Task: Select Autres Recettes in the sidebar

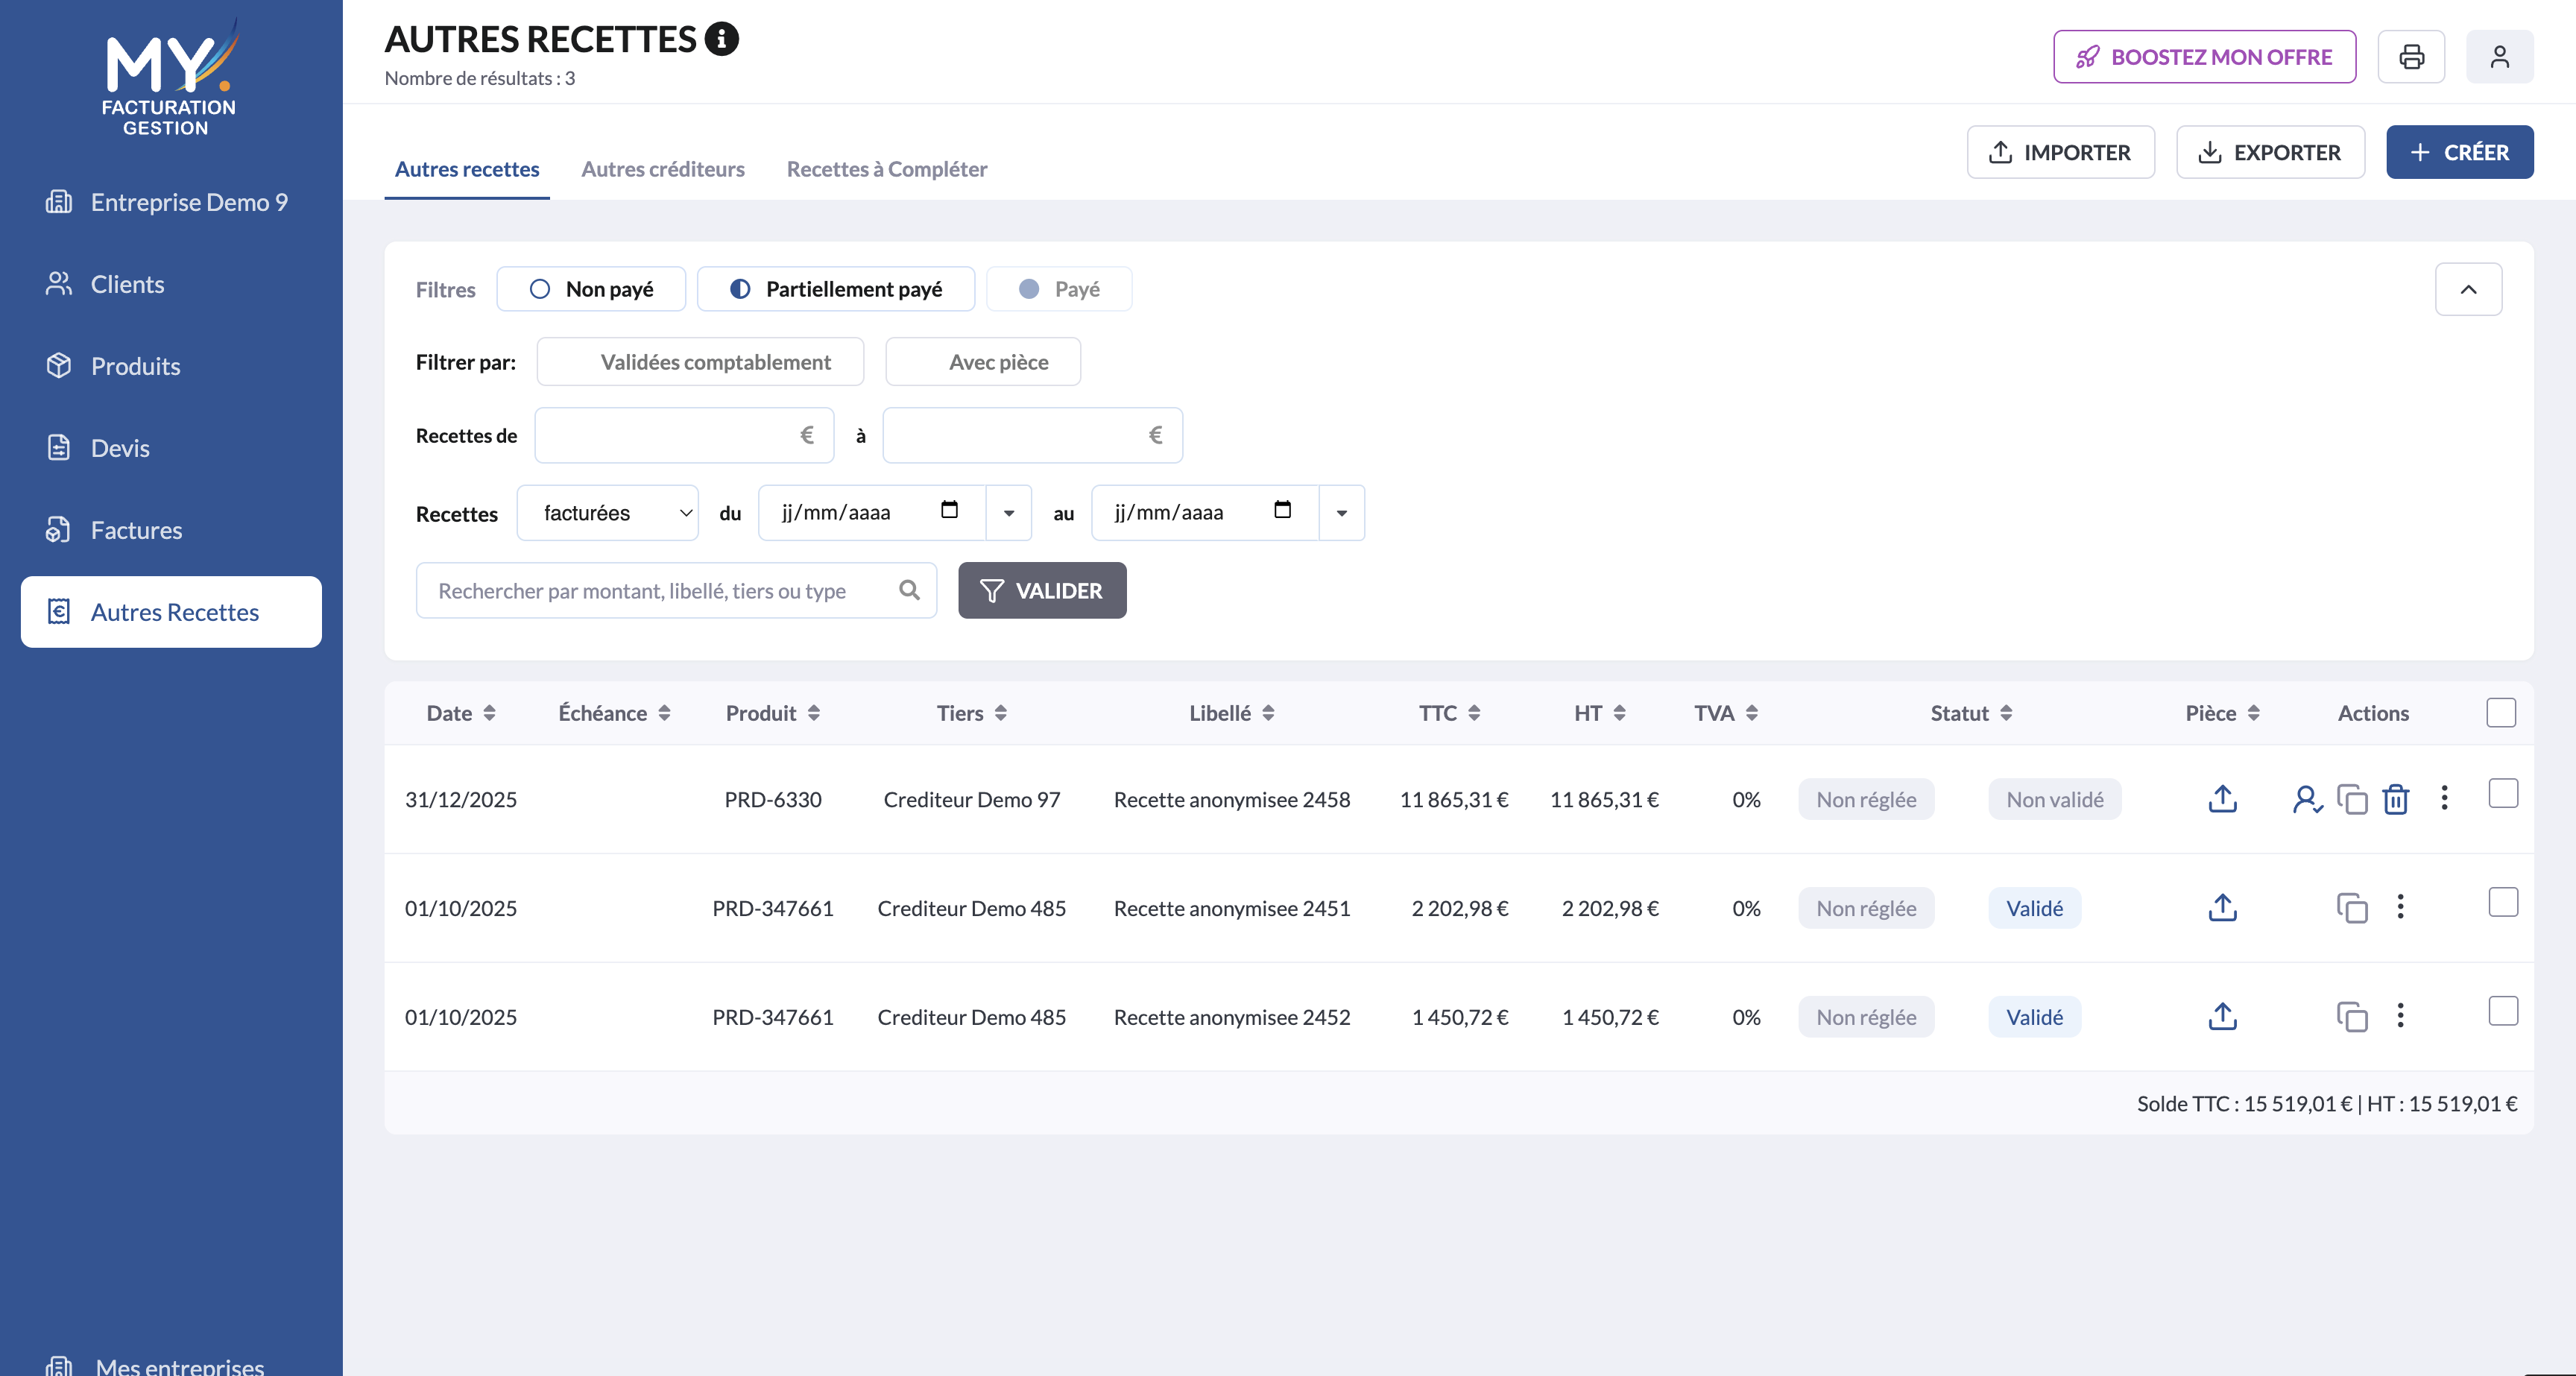Action: point(171,612)
